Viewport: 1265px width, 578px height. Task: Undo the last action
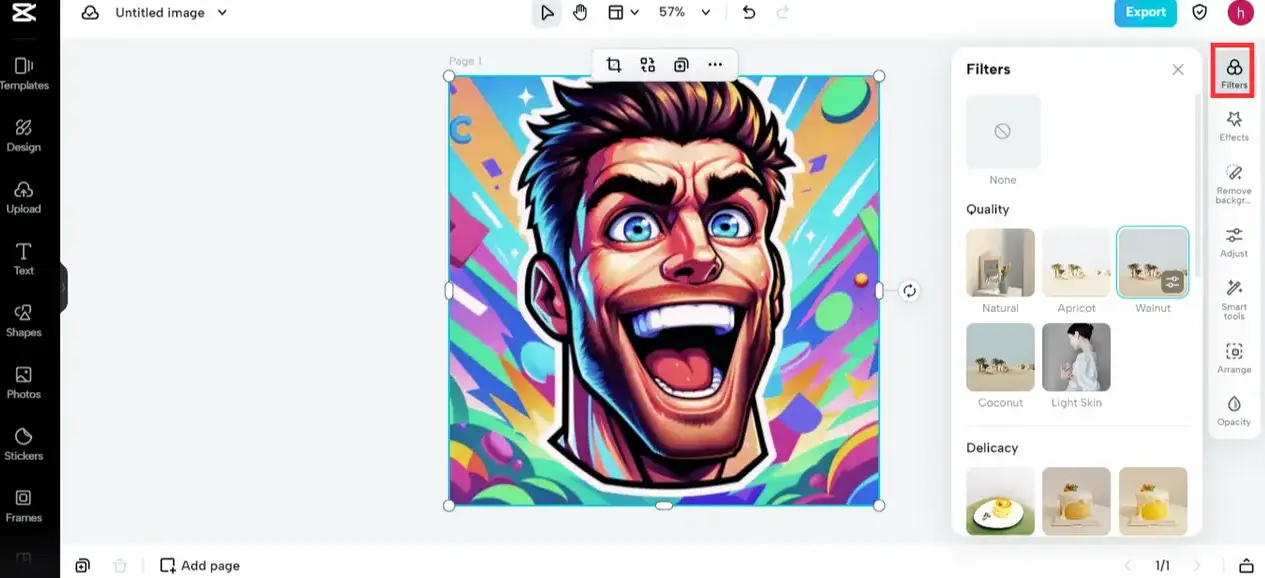(749, 13)
